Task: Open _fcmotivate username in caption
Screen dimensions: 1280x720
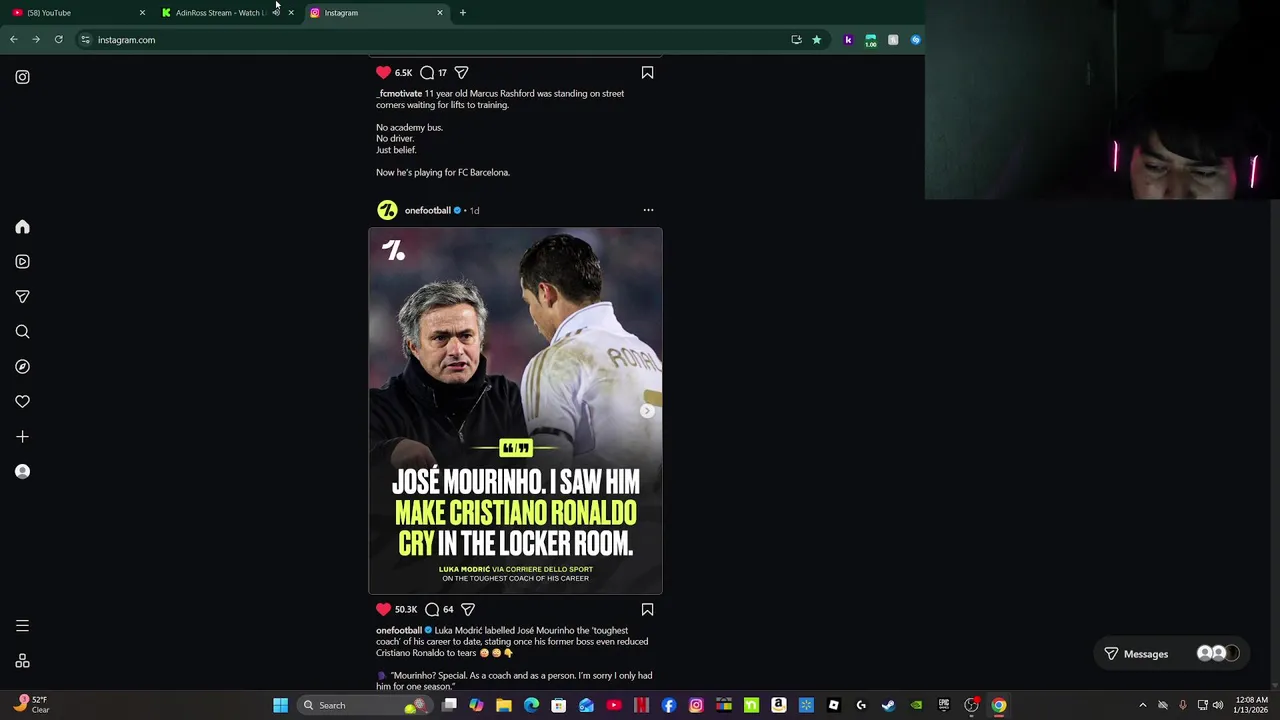Action: pos(399,93)
